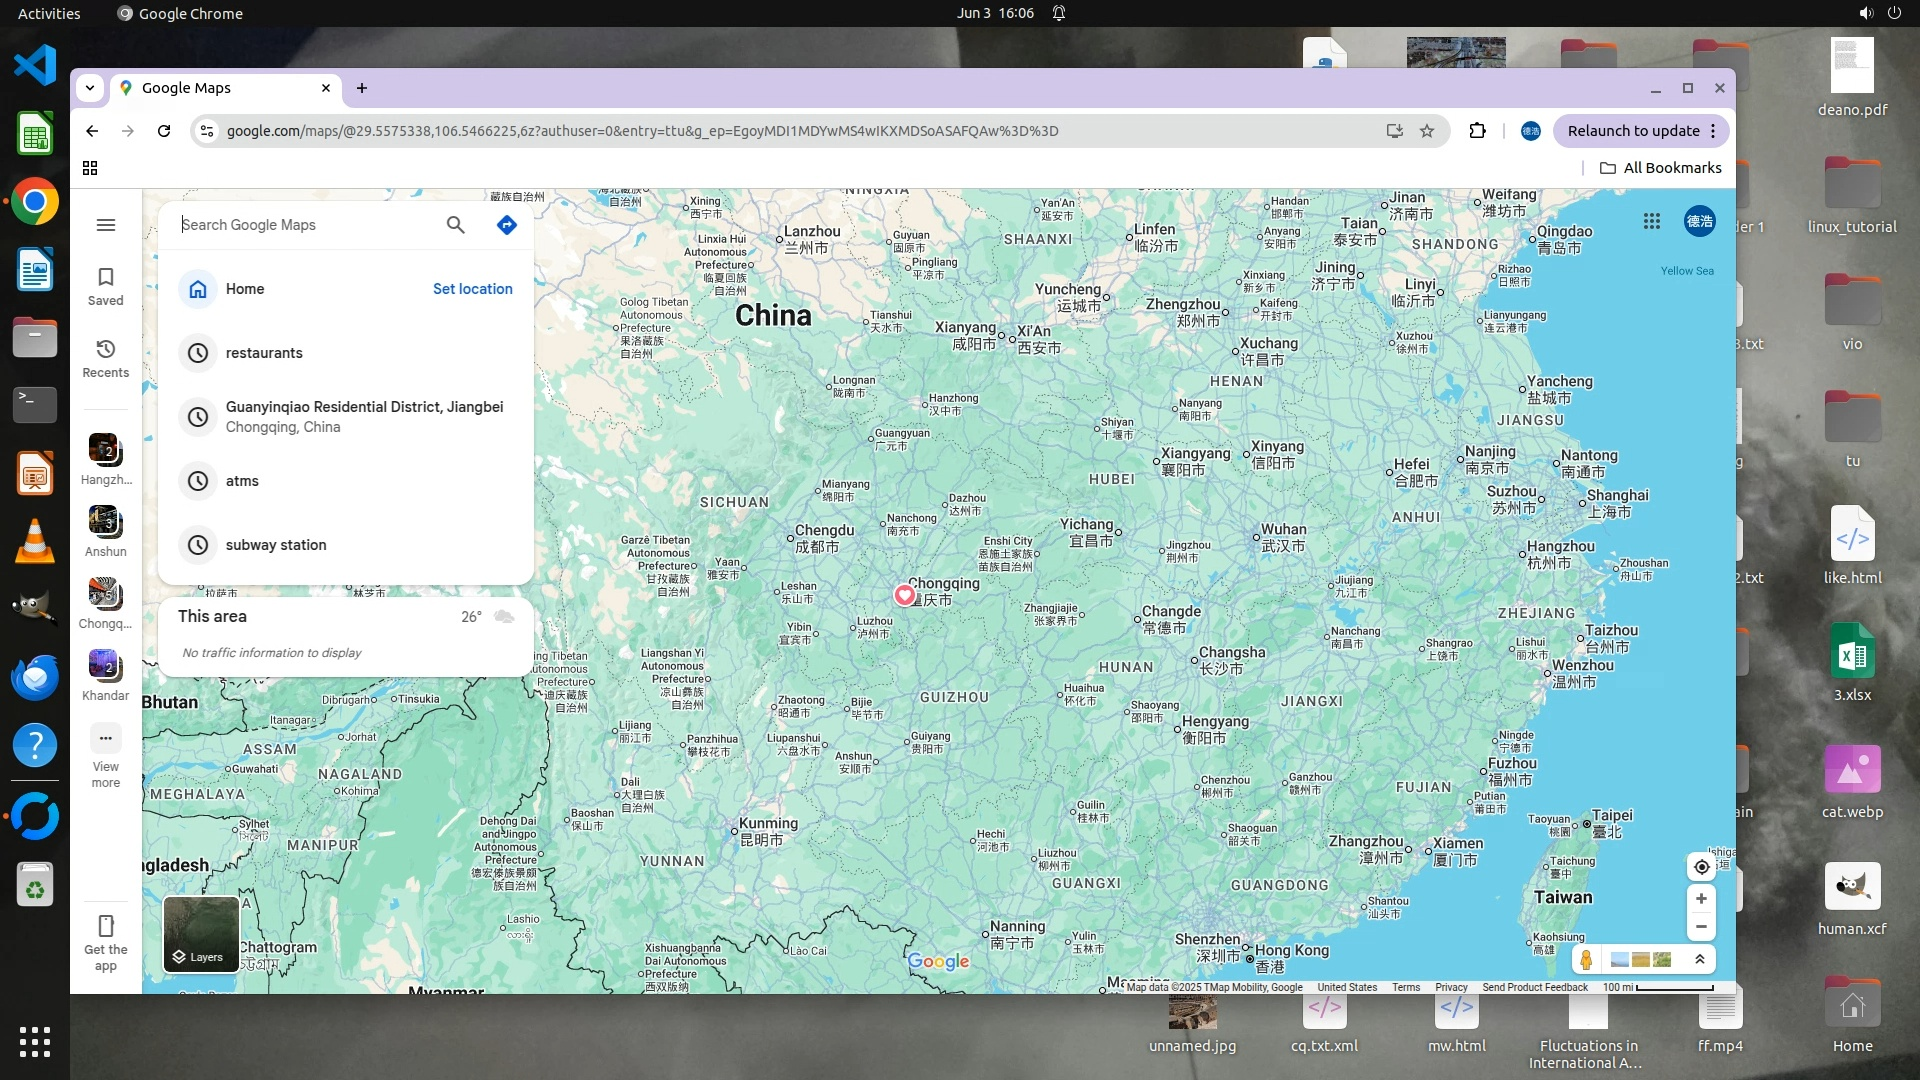The height and width of the screenshot is (1080, 1920).
Task: Click the Relaunch to update button
Action: (x=1633, y=131)
